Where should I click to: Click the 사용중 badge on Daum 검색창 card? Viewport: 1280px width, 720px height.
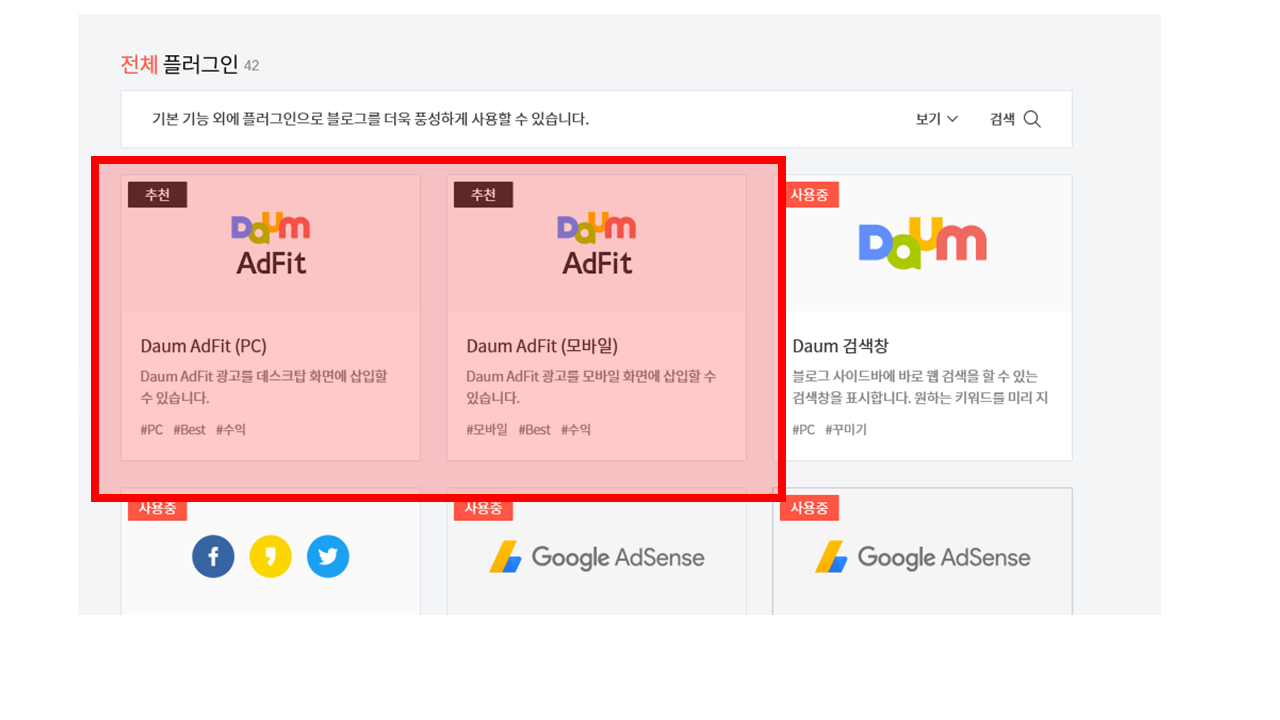click(x=810, y=195)
